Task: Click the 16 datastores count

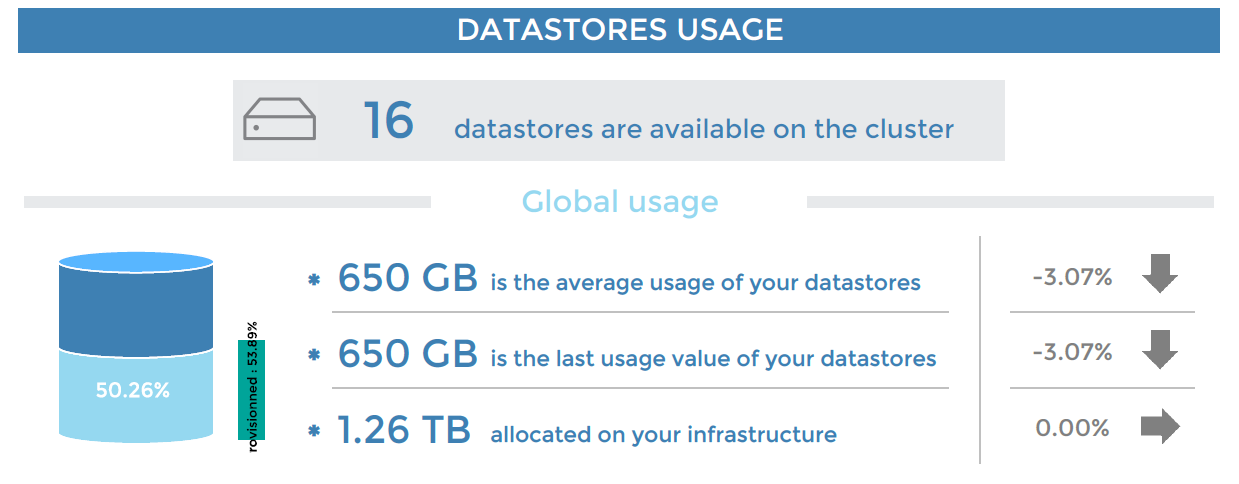Action: pos(388,121)
